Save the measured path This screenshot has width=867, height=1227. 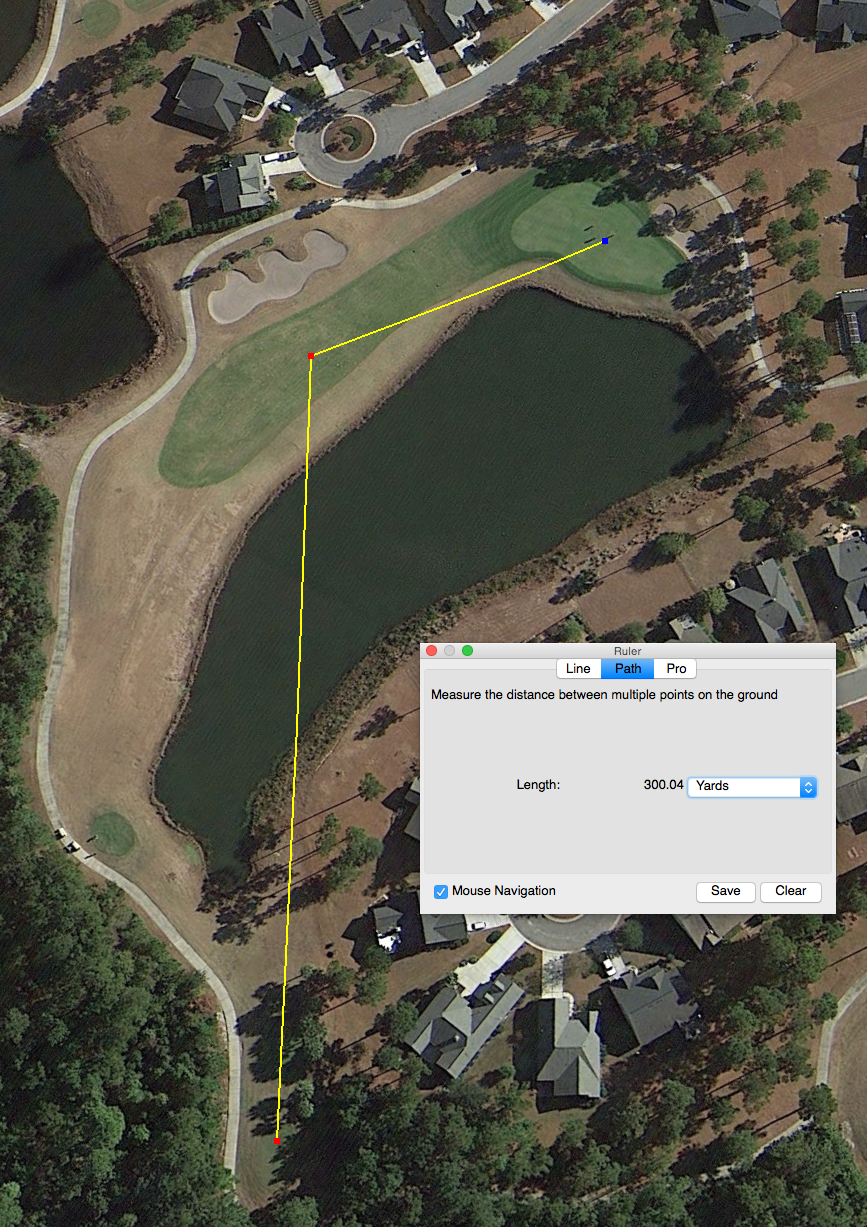pyautogui.click(x=726, y=891)
